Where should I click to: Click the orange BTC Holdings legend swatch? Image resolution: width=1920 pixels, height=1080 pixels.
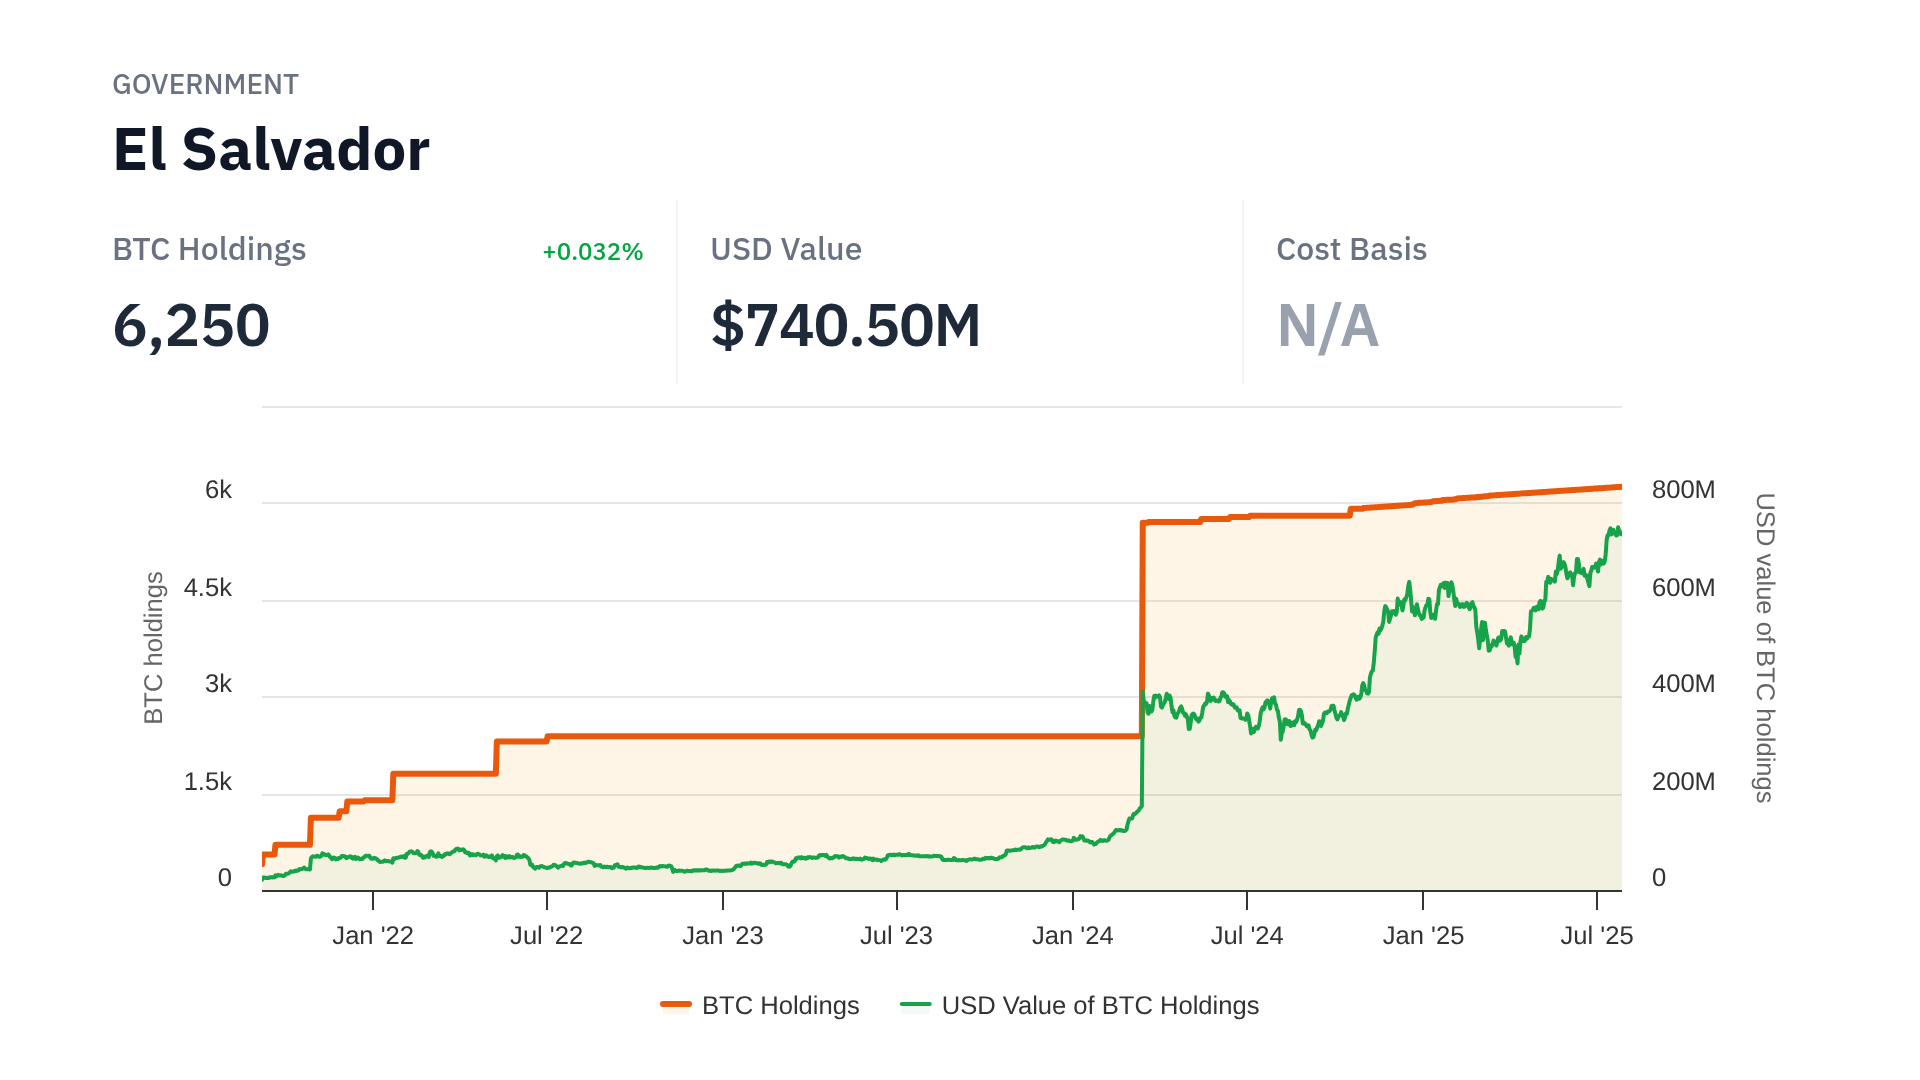(x=676, y=1005)
